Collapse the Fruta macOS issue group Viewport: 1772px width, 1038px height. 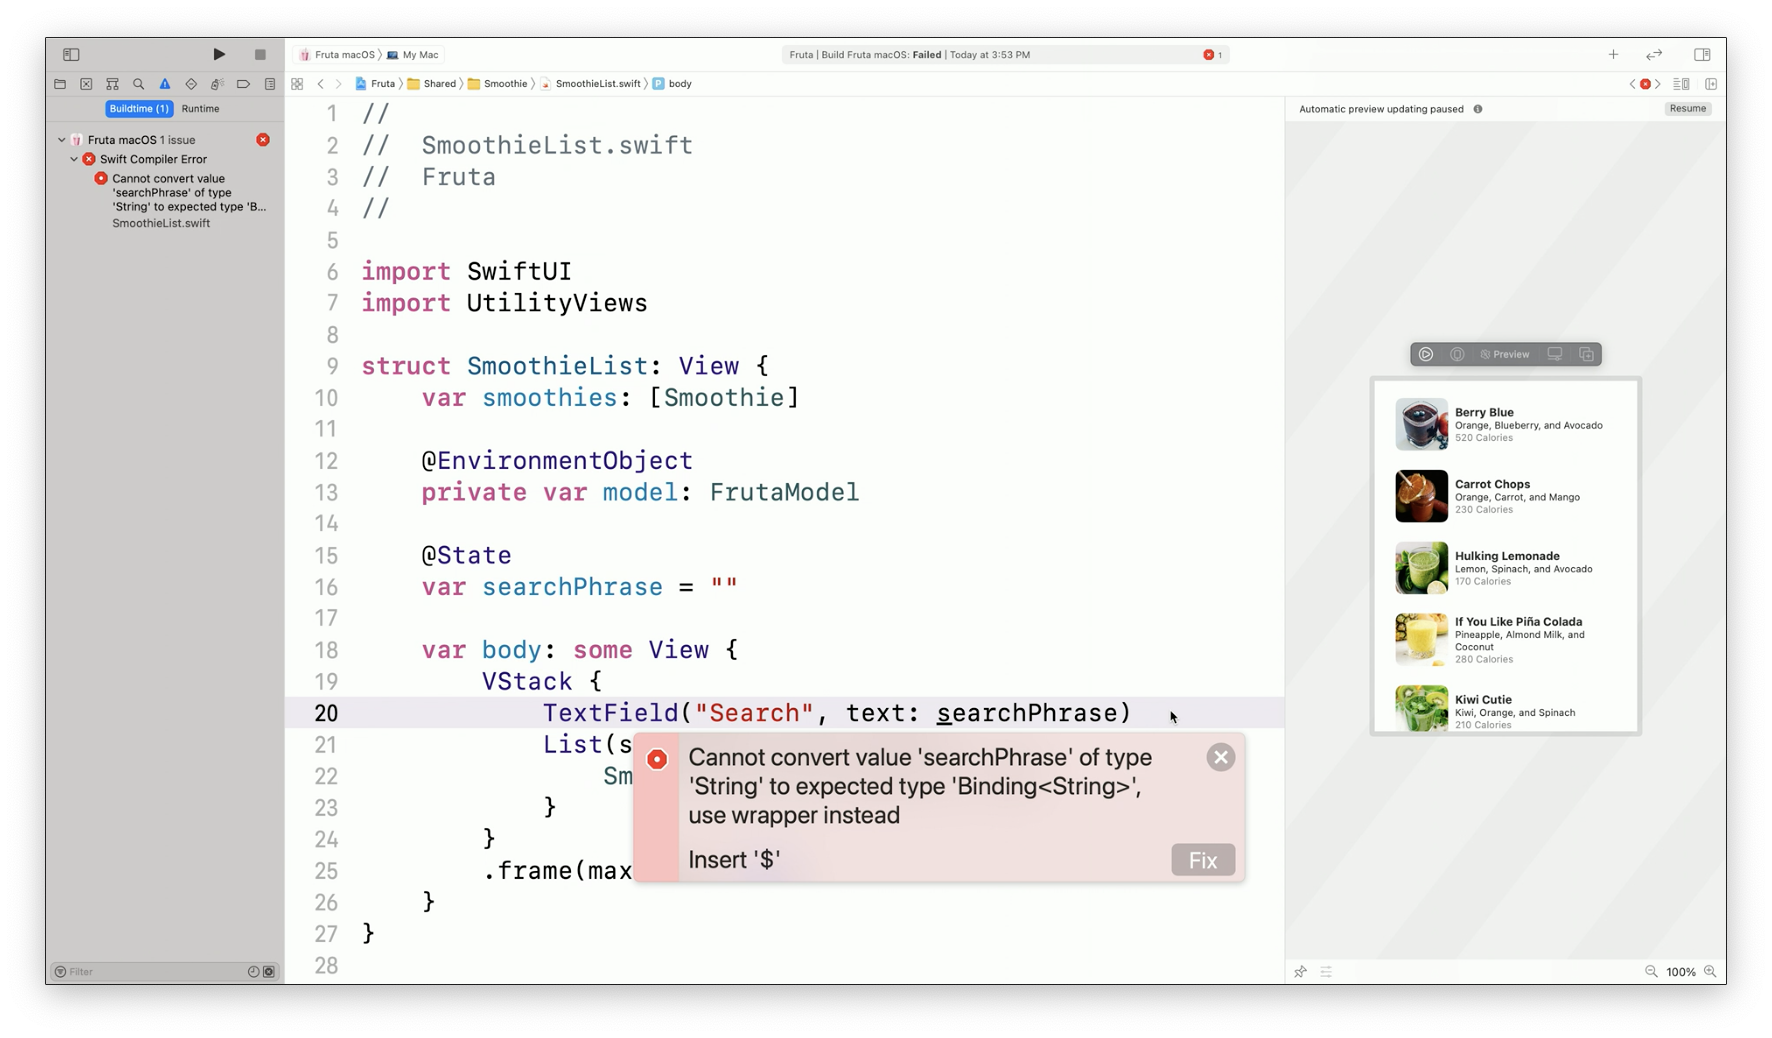point(62,140)
